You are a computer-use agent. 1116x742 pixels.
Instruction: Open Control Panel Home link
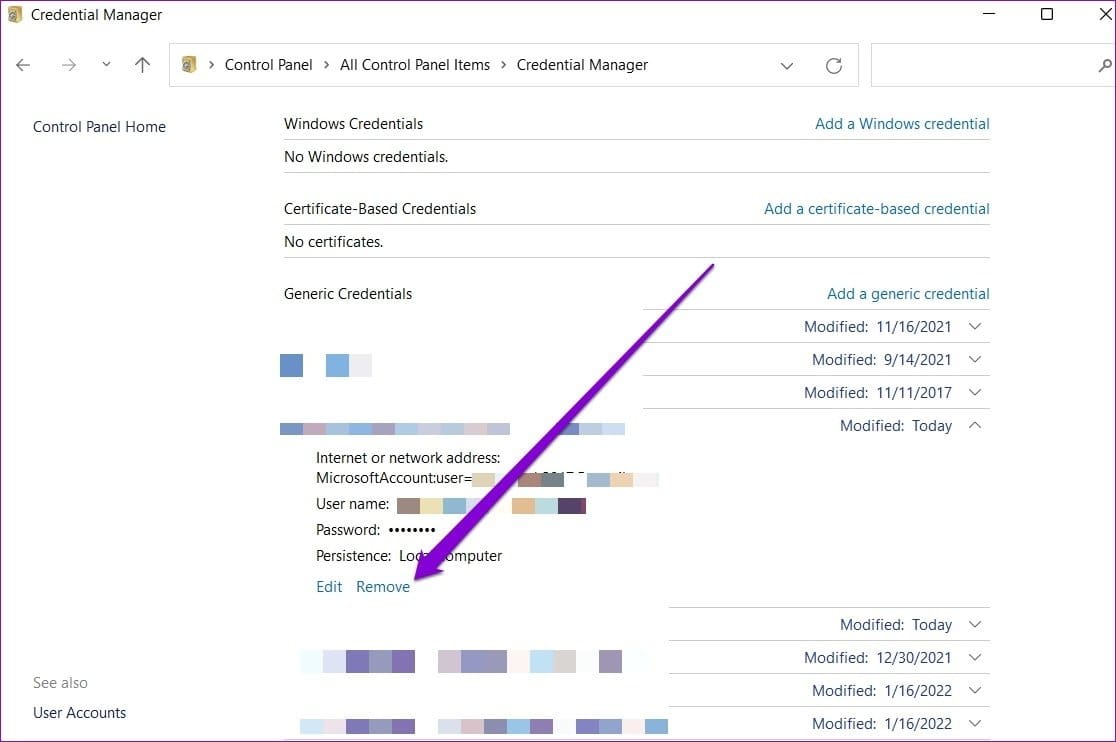pos(99,127)
